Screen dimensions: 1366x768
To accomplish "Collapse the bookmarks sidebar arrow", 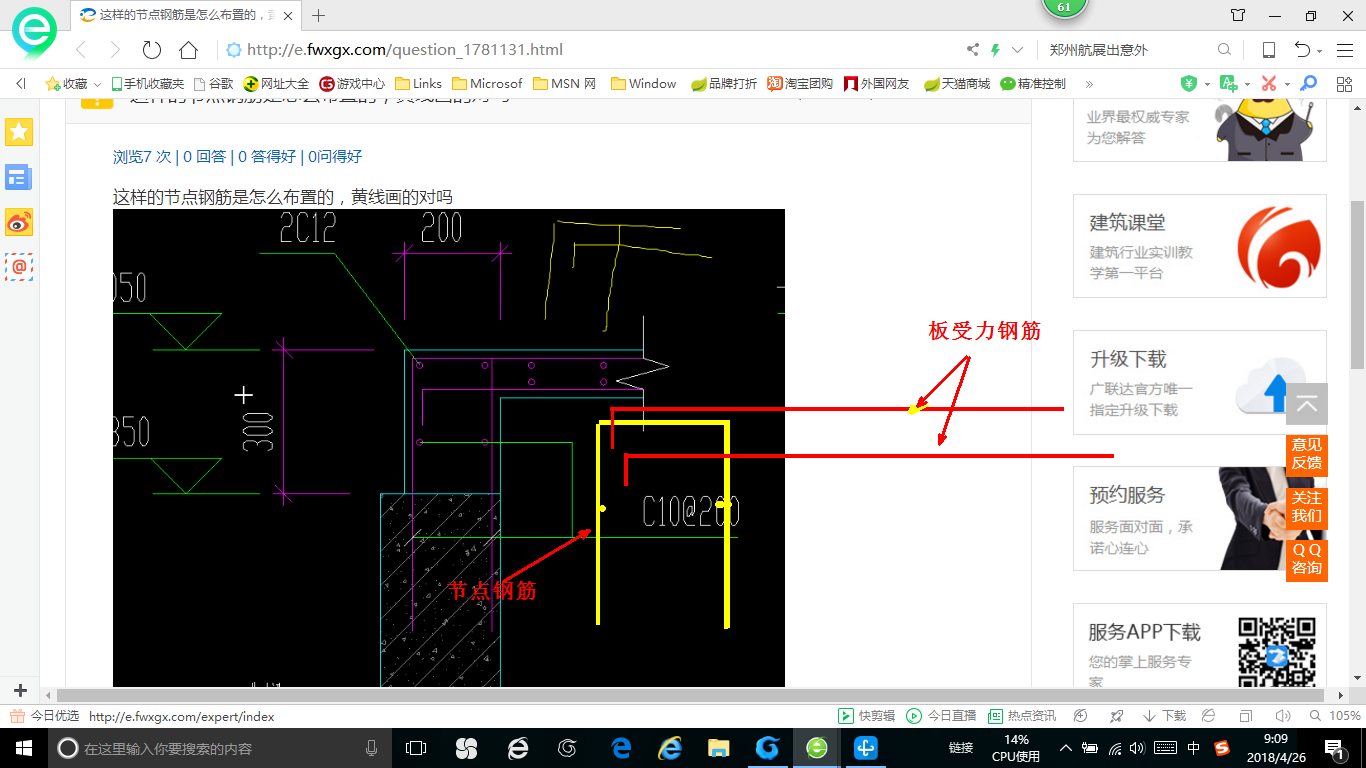I will tap(20, 84).
